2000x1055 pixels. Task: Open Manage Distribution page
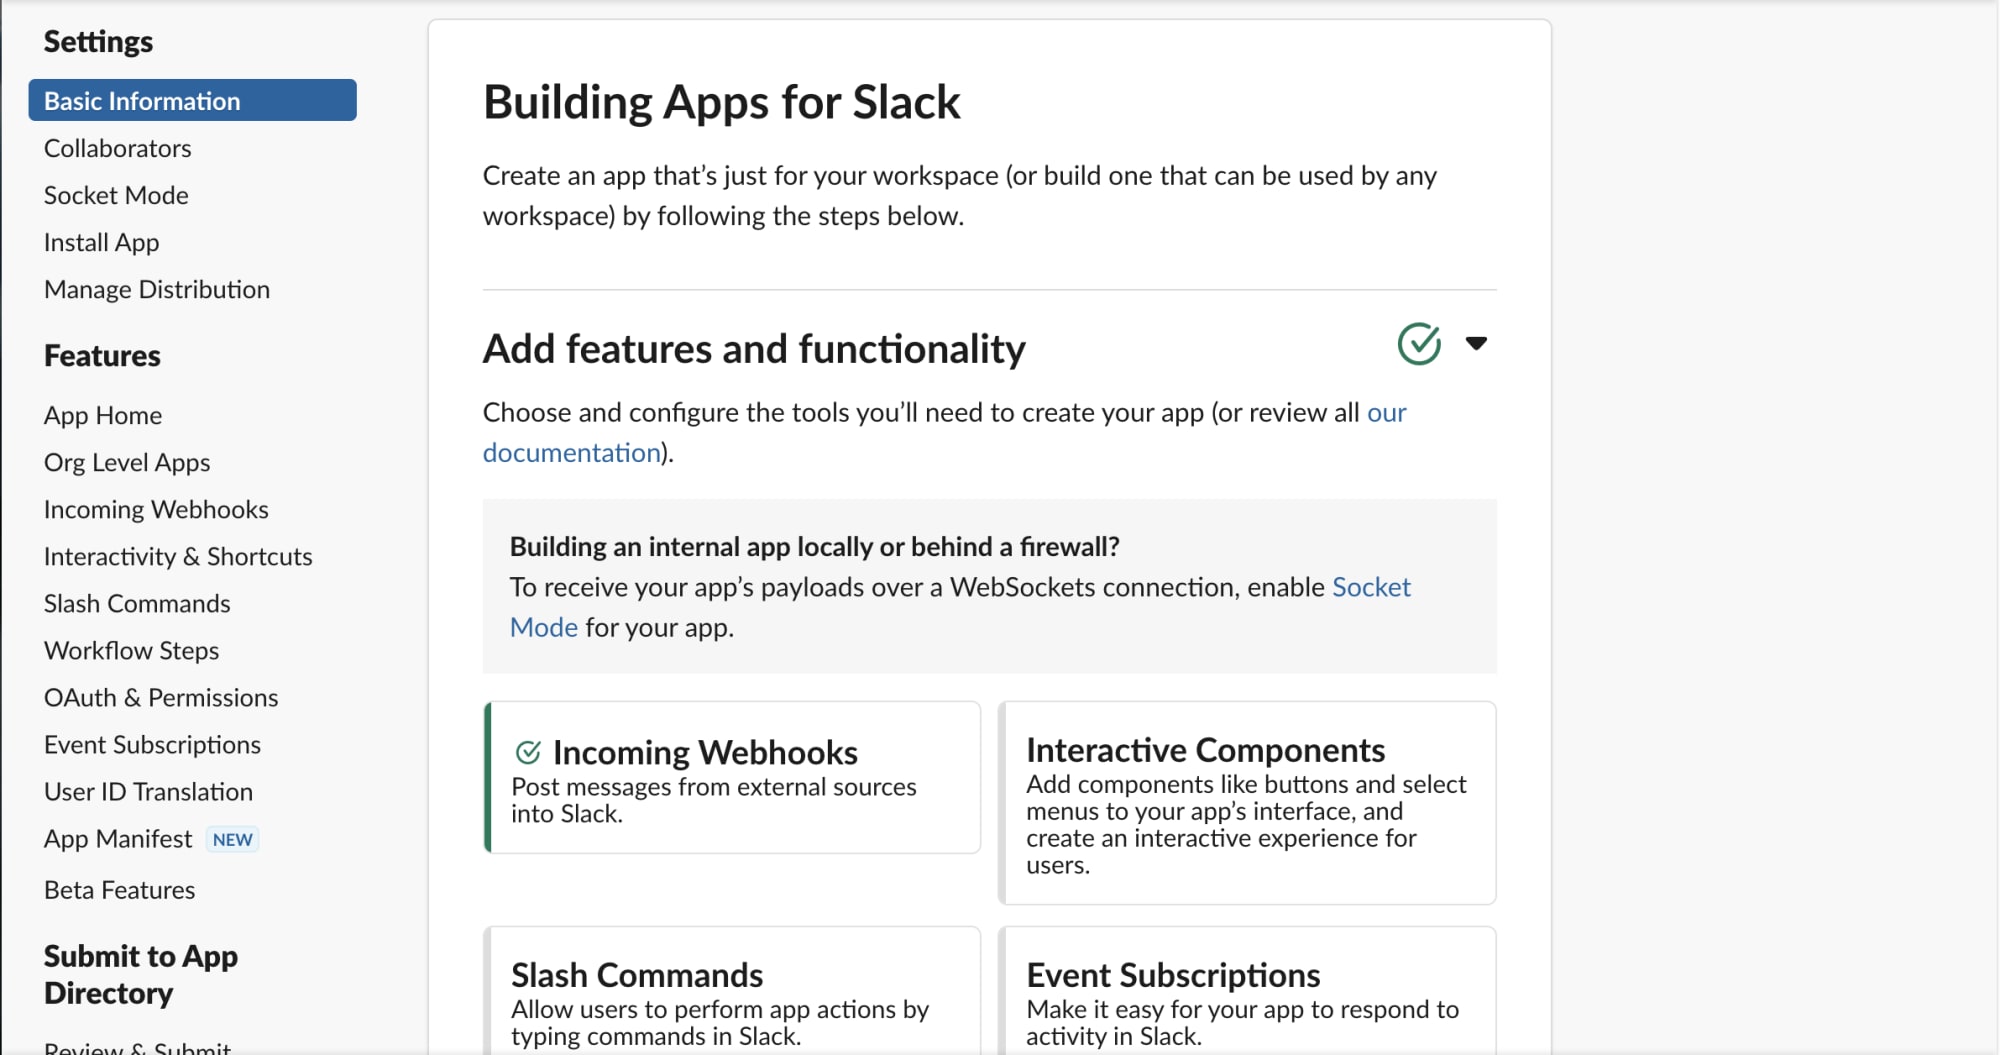[157, 289]
